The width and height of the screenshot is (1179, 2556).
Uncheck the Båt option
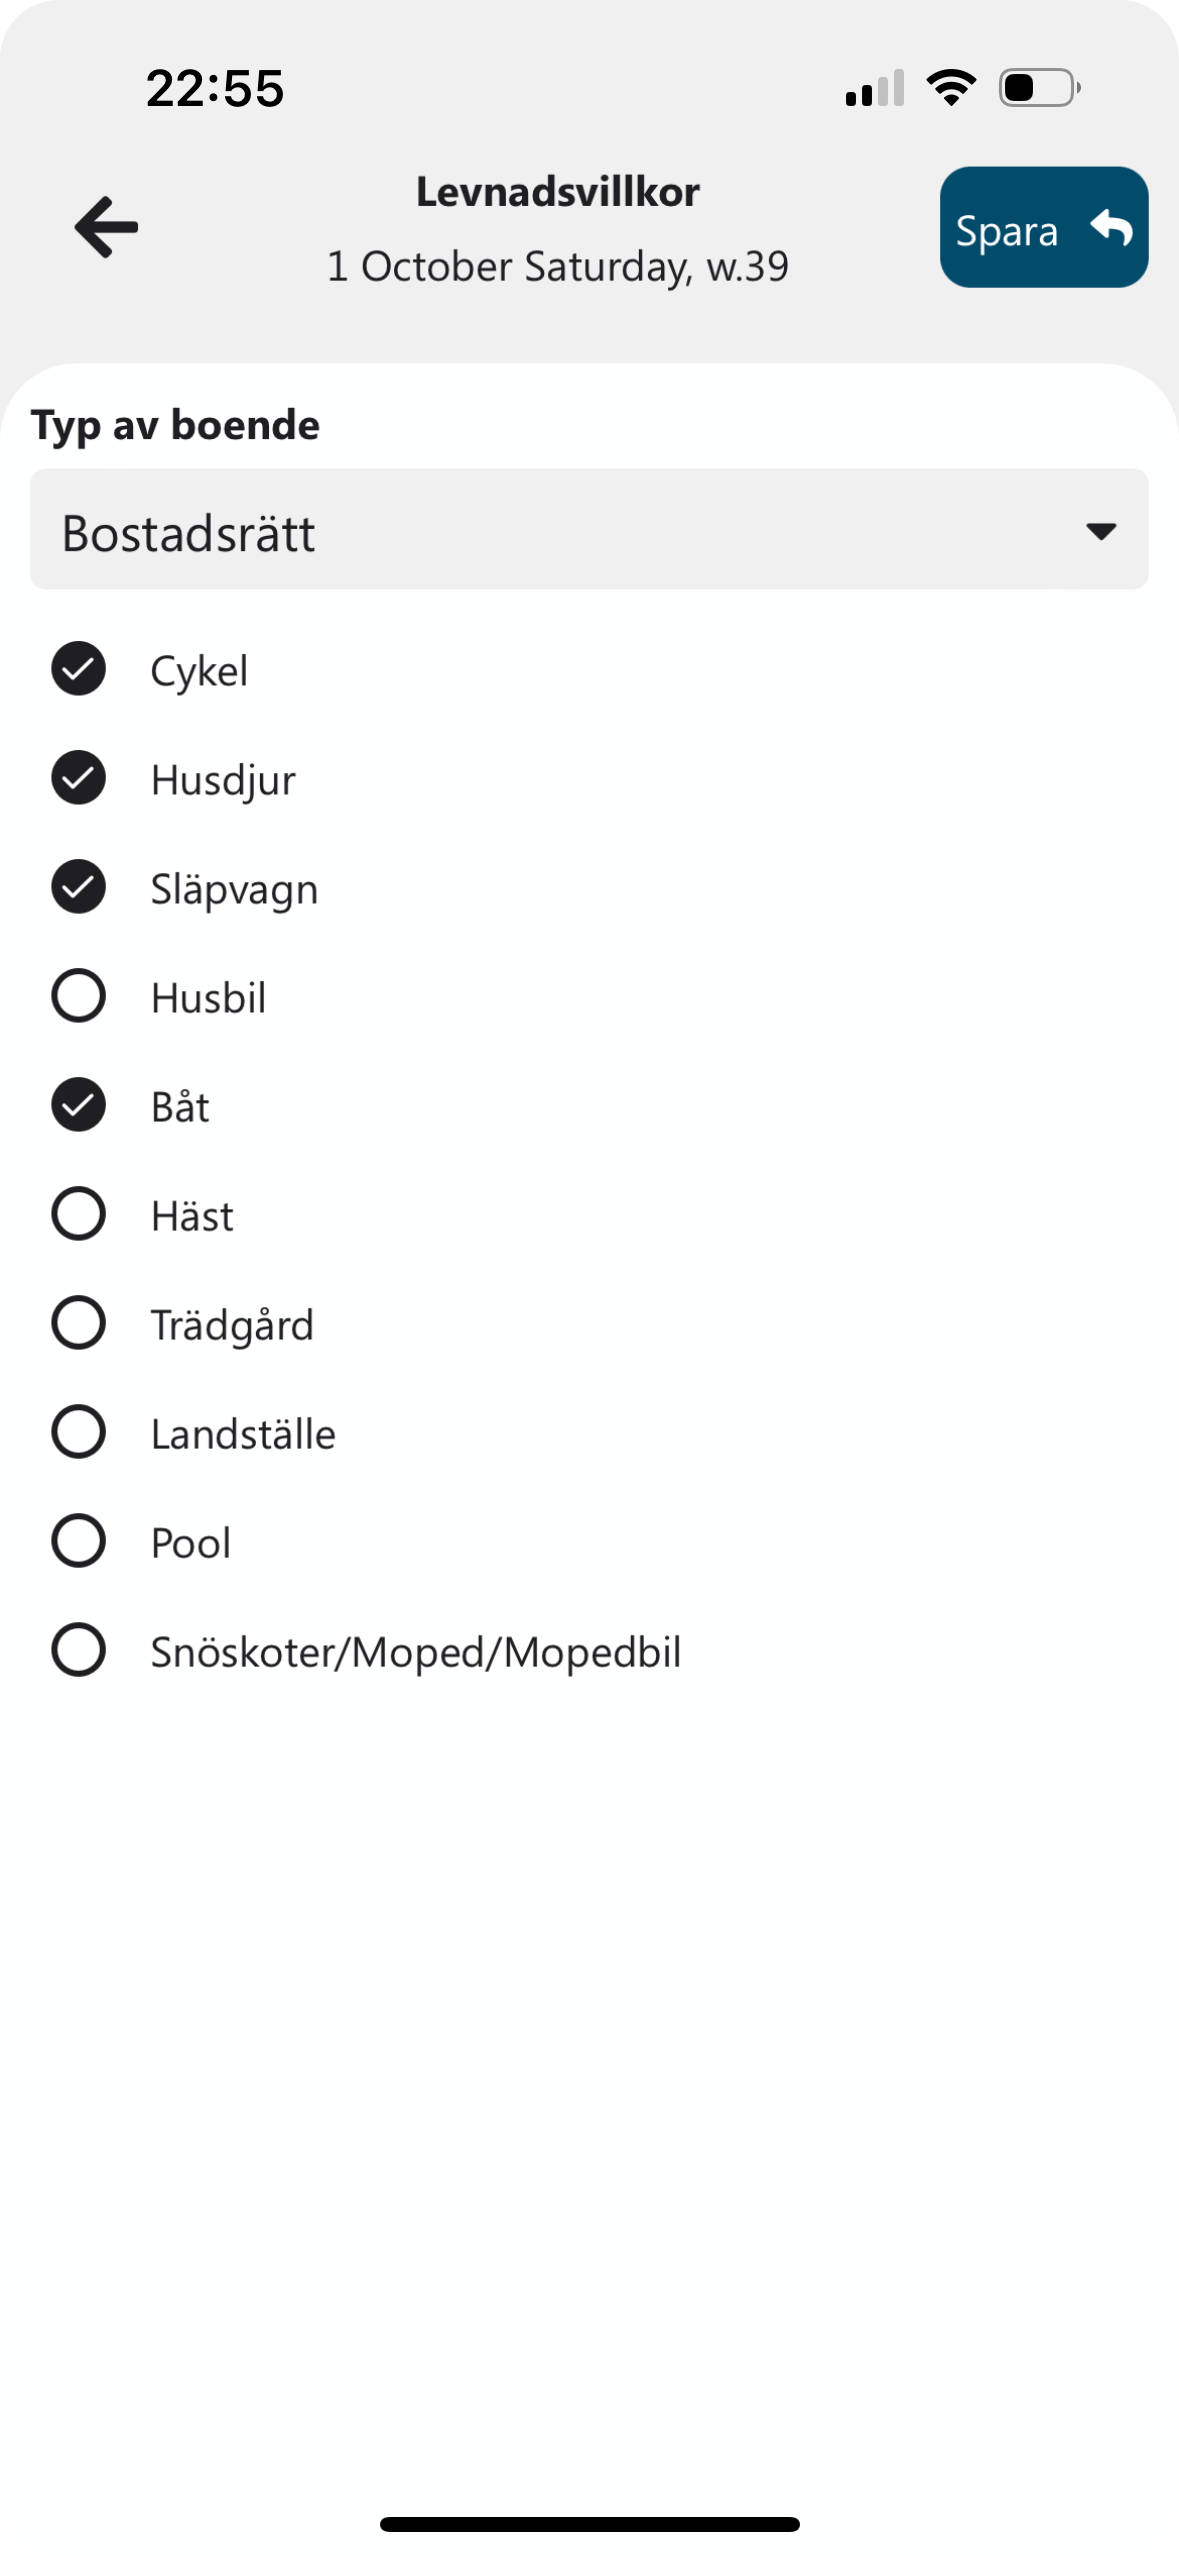78,1105
